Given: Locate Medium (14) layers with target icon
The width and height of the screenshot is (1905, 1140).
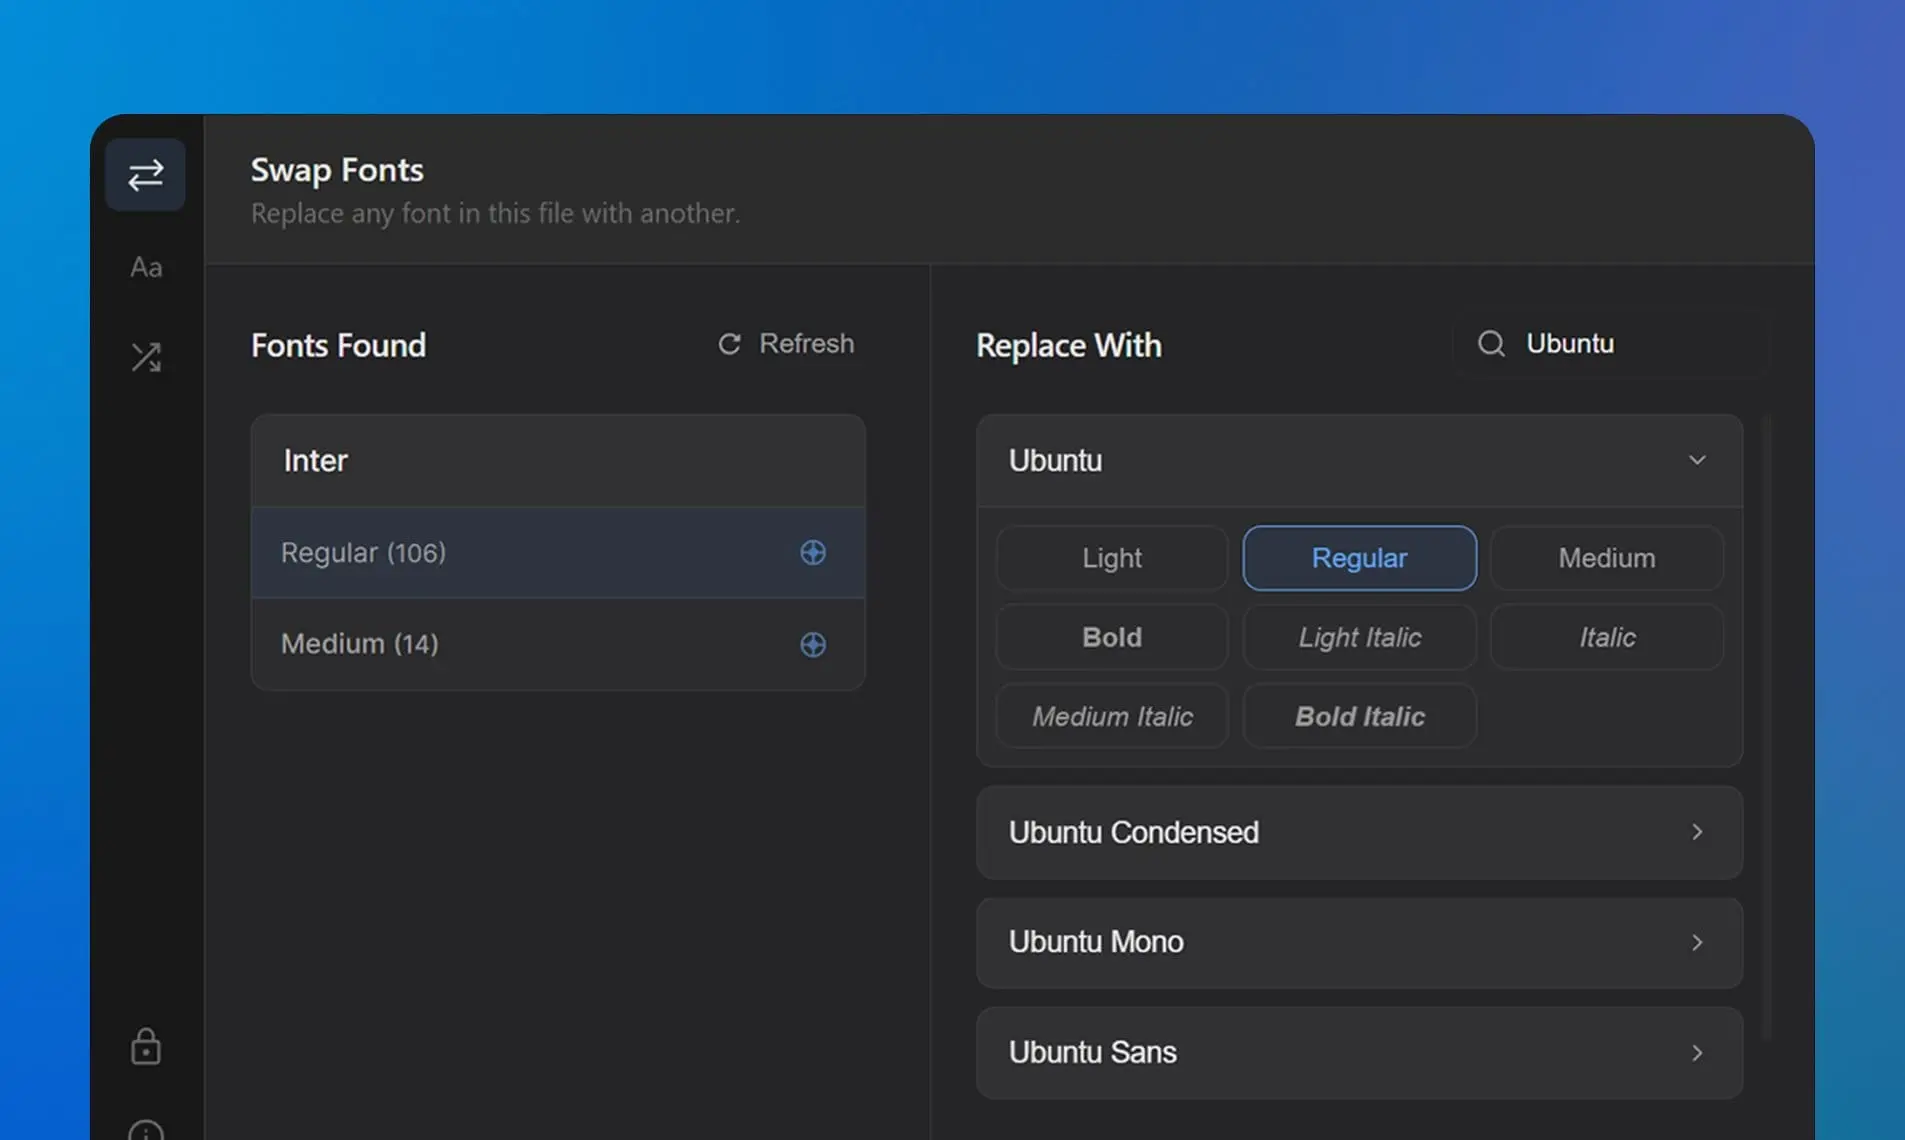Looking at the screenshot, I should (x=813, y=644).
